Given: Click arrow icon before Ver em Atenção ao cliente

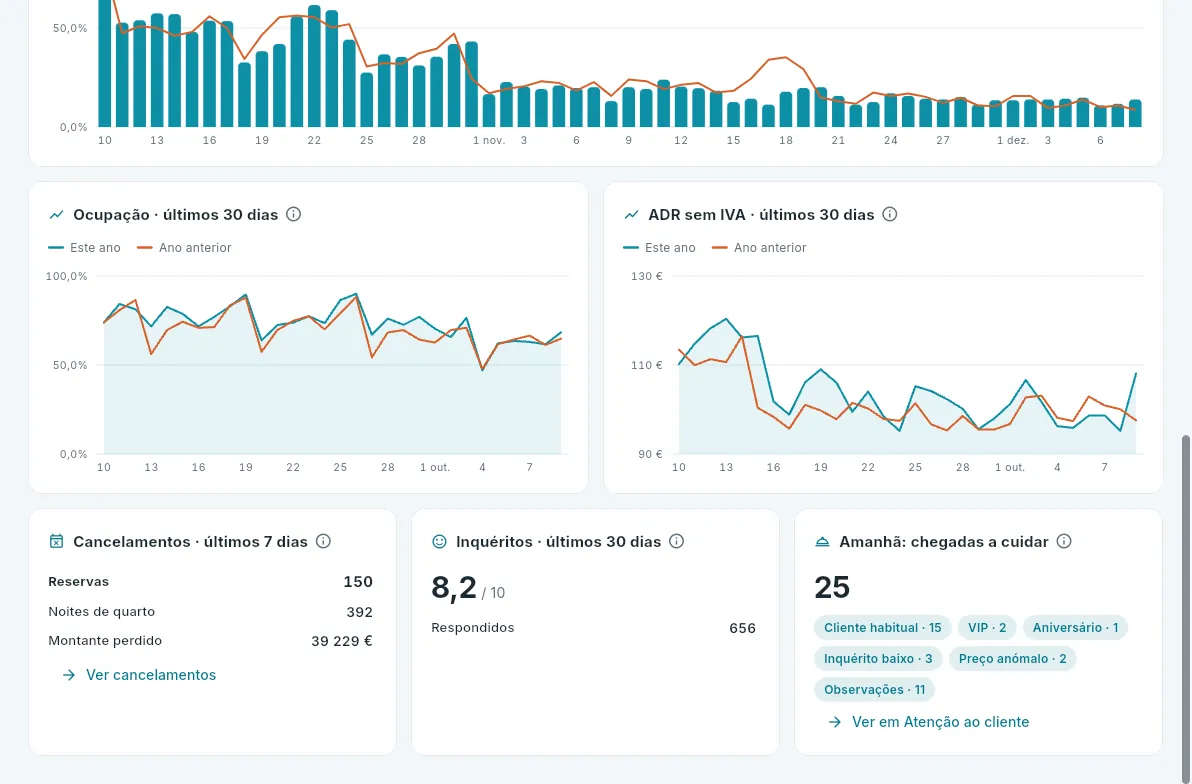Looking at the screenshot, I should point(835,722).
